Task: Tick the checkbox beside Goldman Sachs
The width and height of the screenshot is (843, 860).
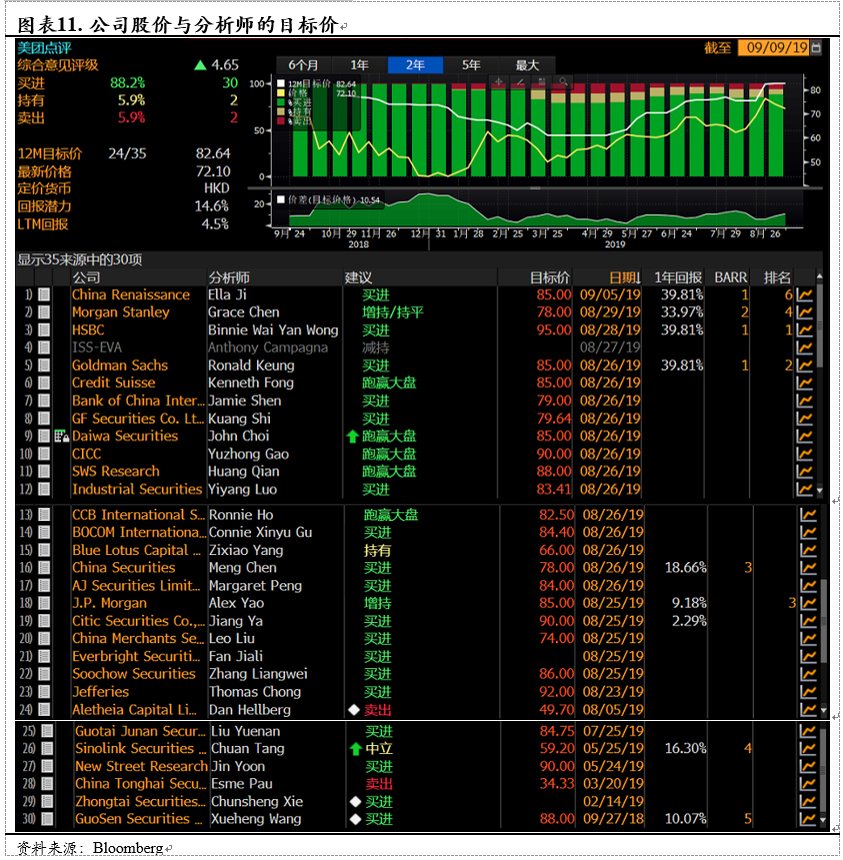Action: point(44,365)
